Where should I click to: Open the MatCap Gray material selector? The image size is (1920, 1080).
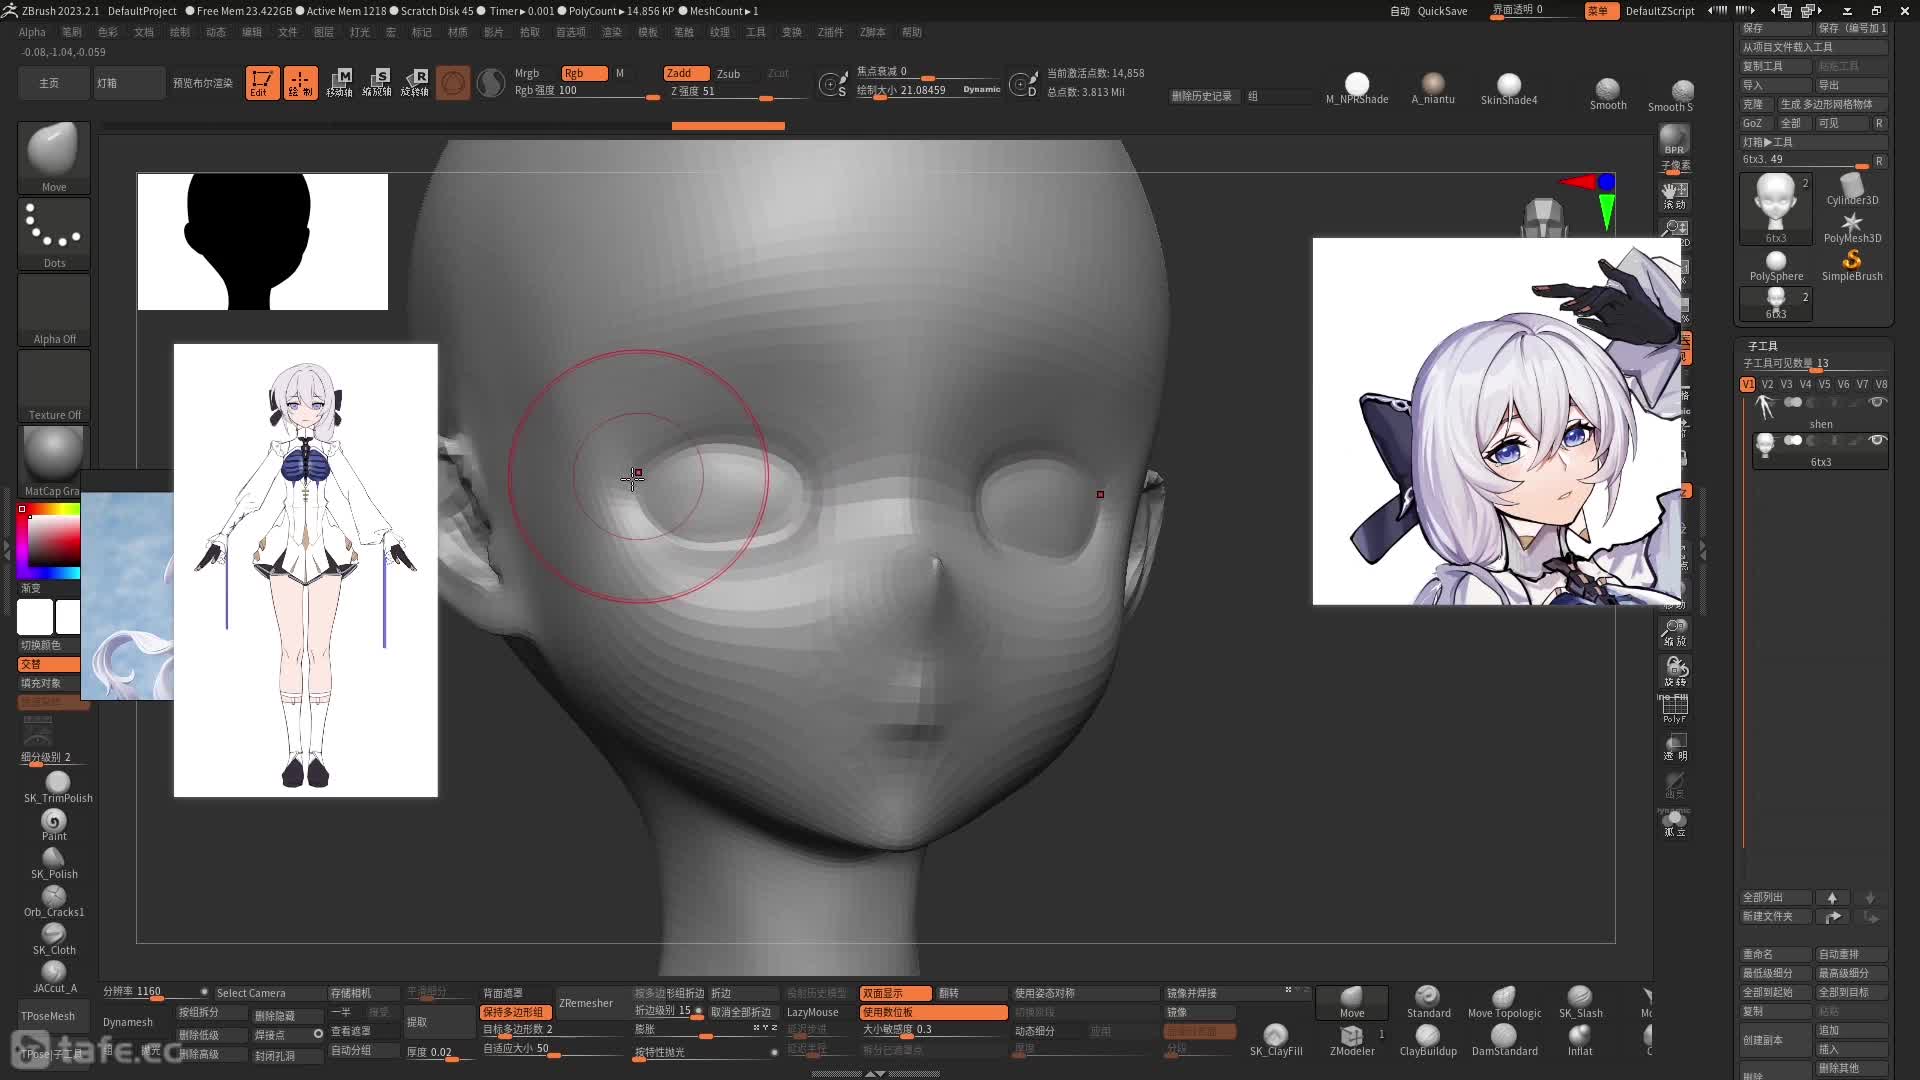[54, 462]
